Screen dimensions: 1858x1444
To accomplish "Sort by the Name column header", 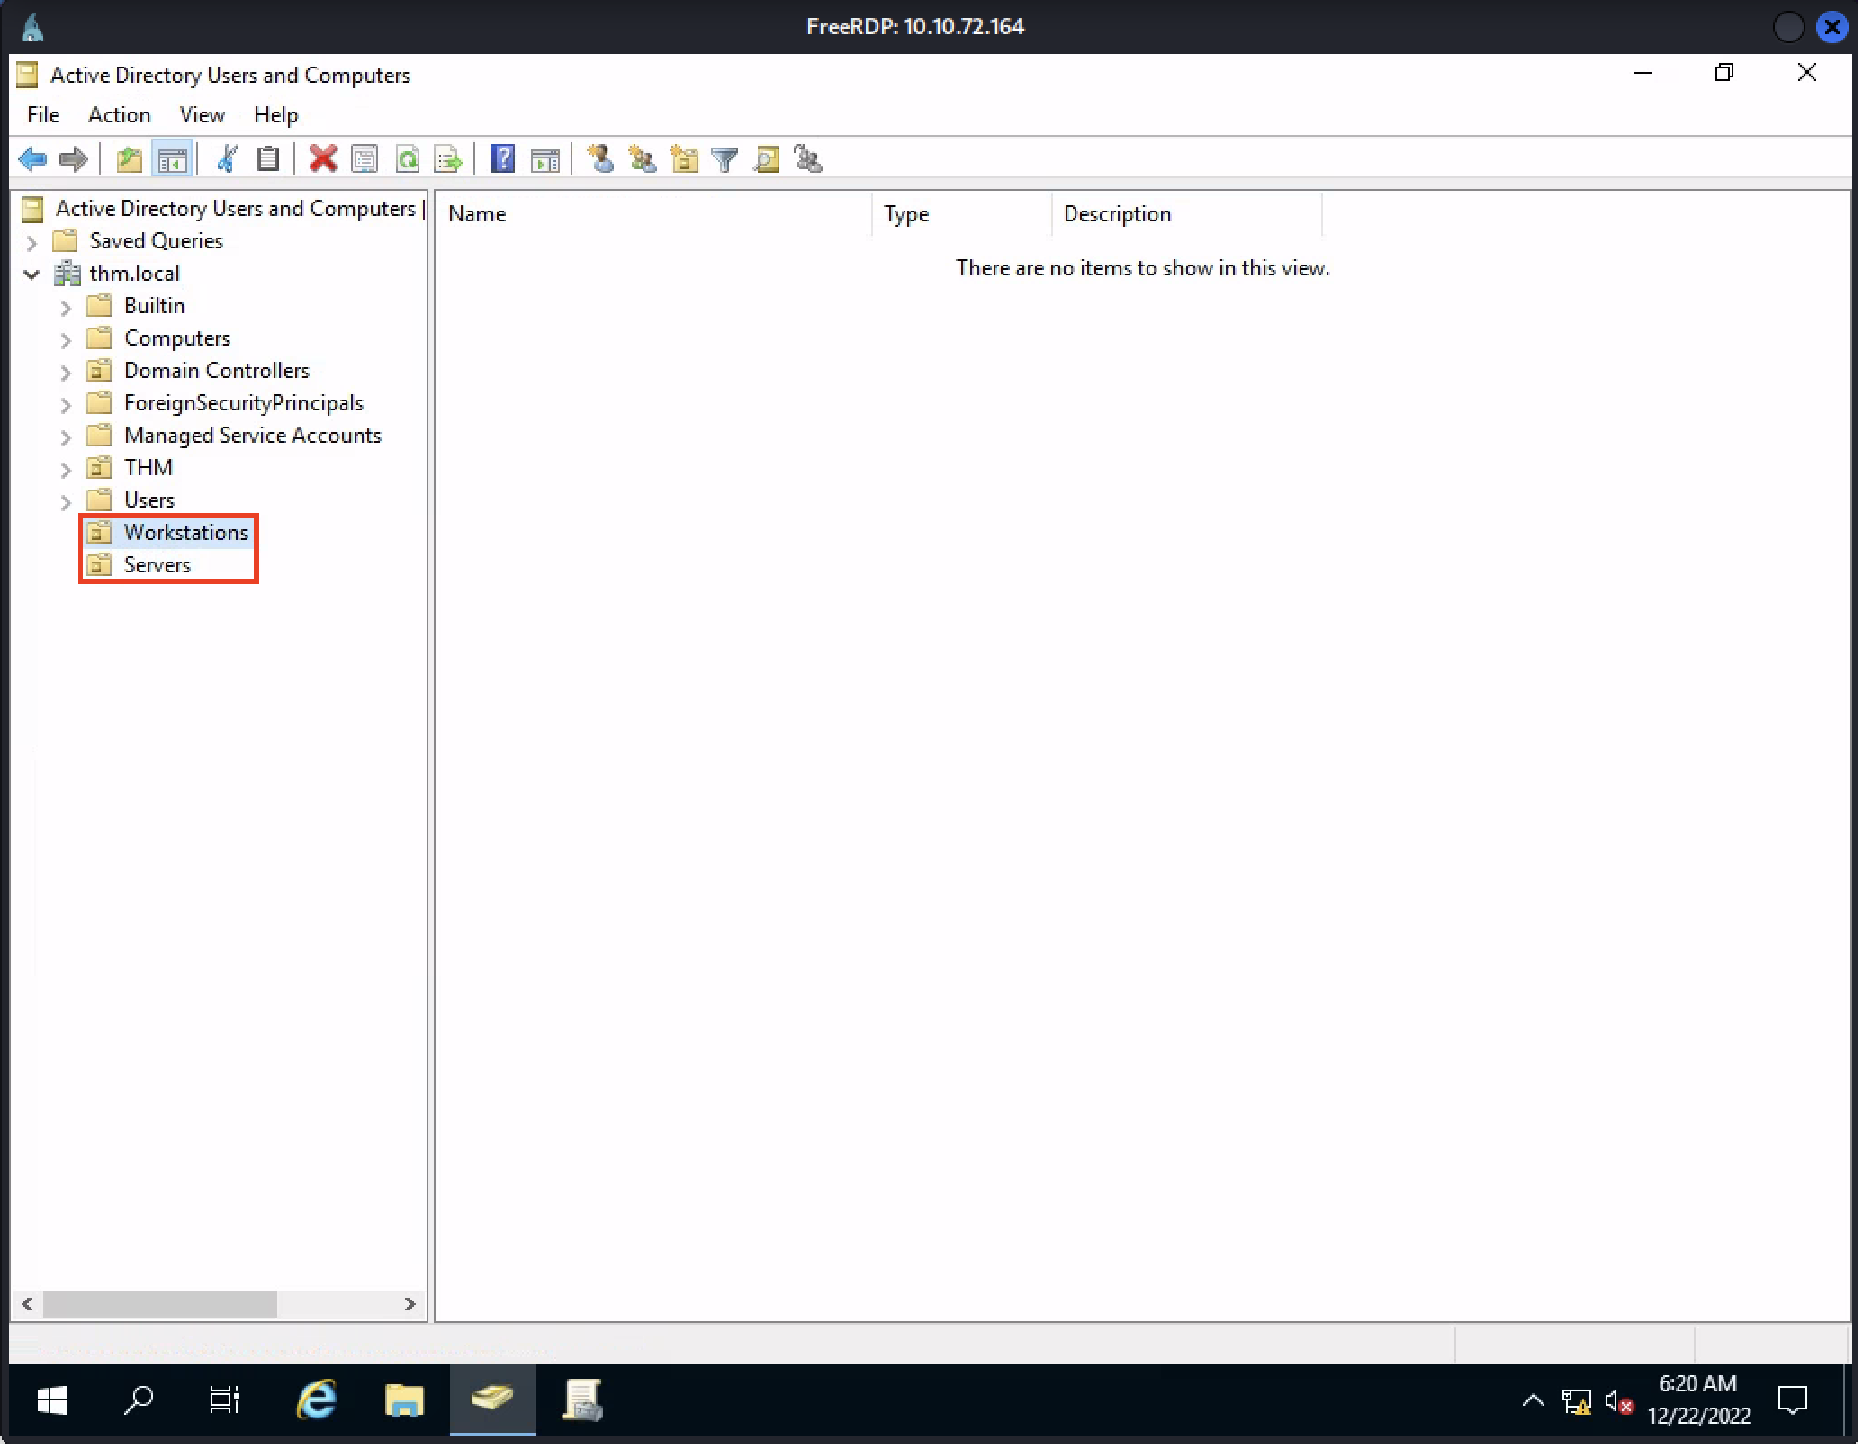I will (x=655, y=214).
